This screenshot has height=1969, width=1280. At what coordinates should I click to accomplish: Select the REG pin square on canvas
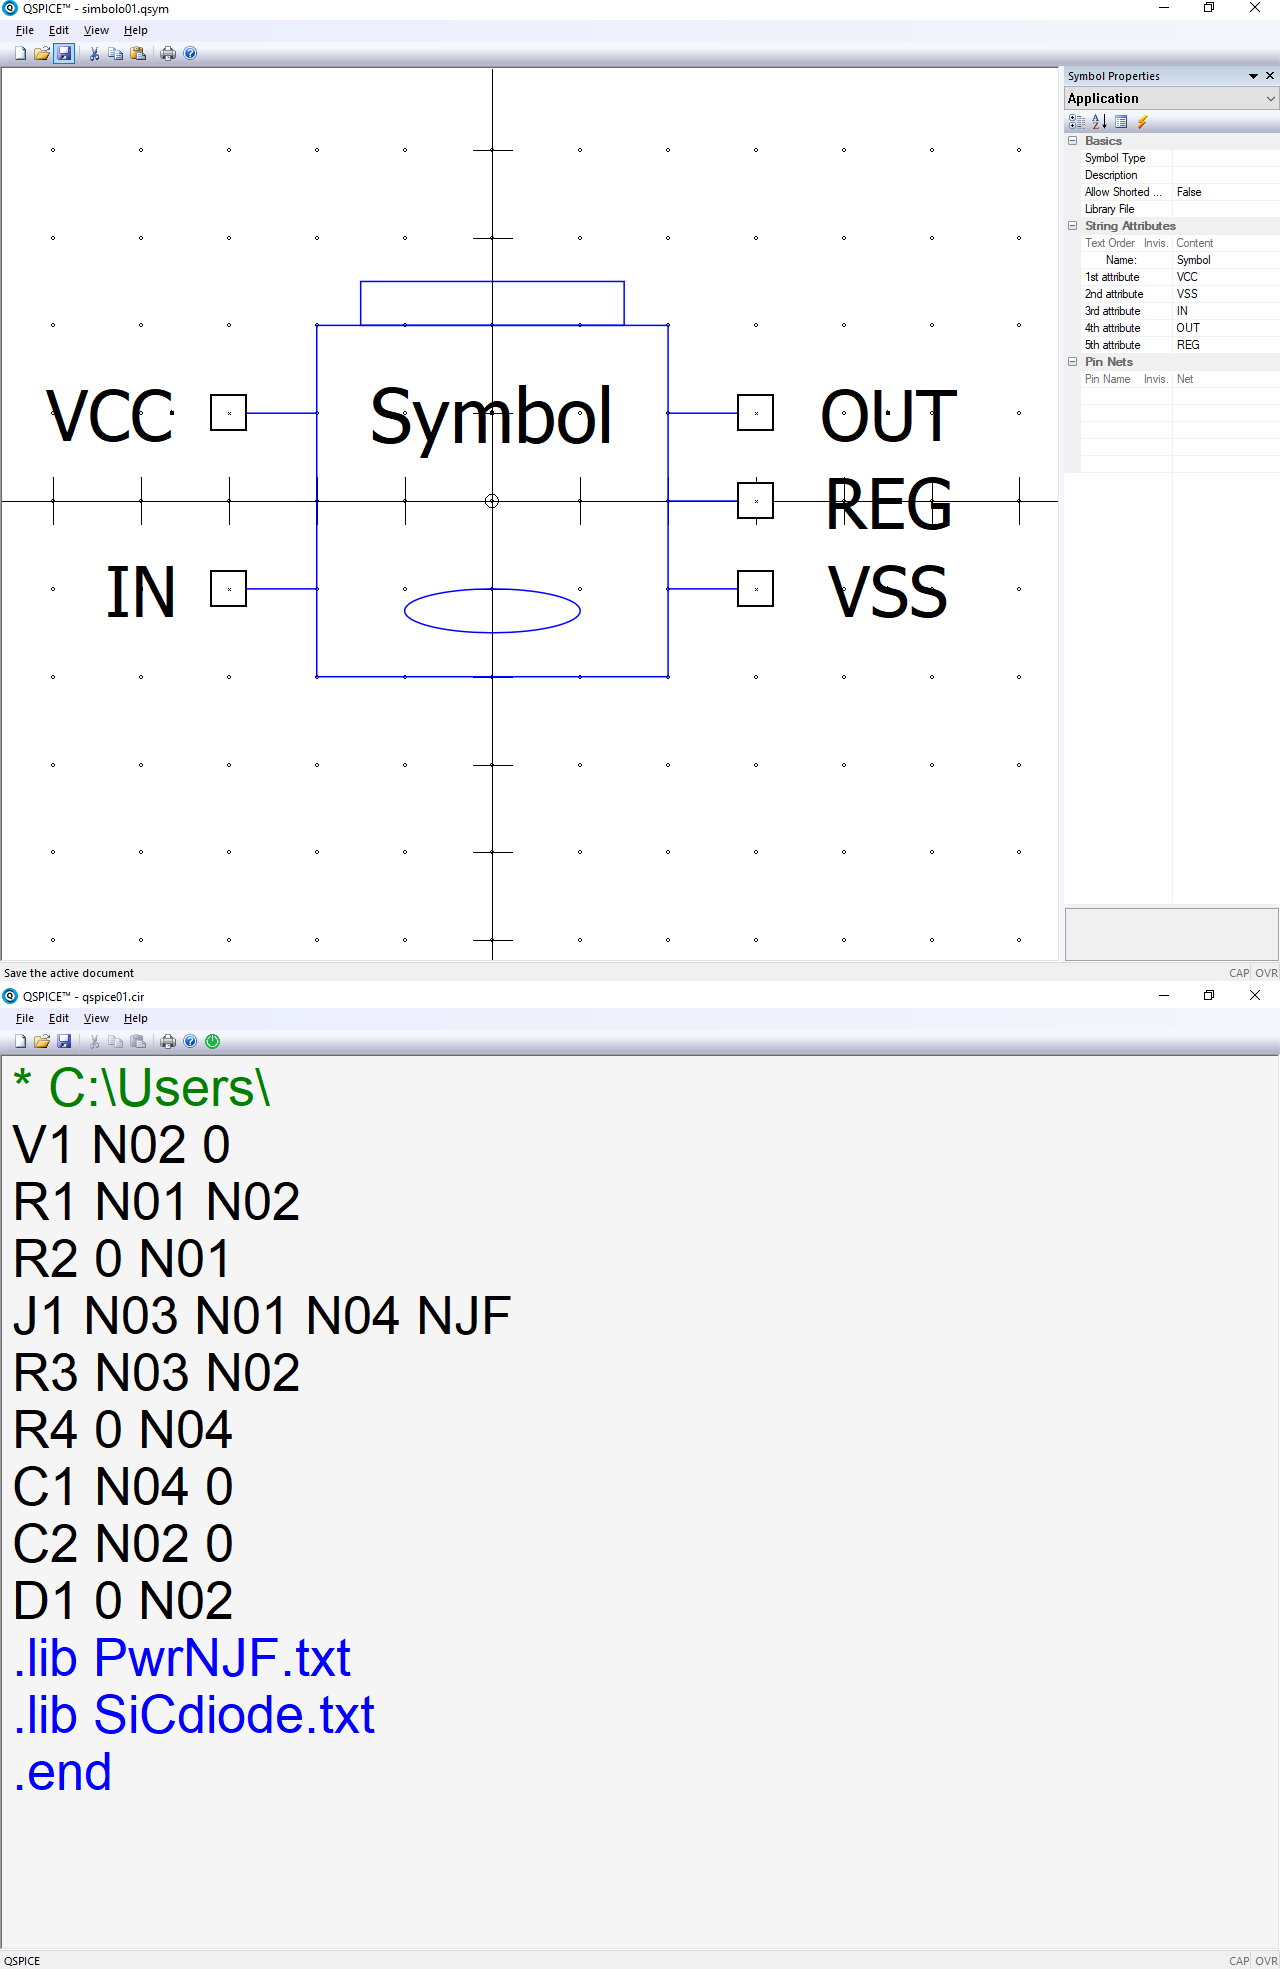pos(756,501)
